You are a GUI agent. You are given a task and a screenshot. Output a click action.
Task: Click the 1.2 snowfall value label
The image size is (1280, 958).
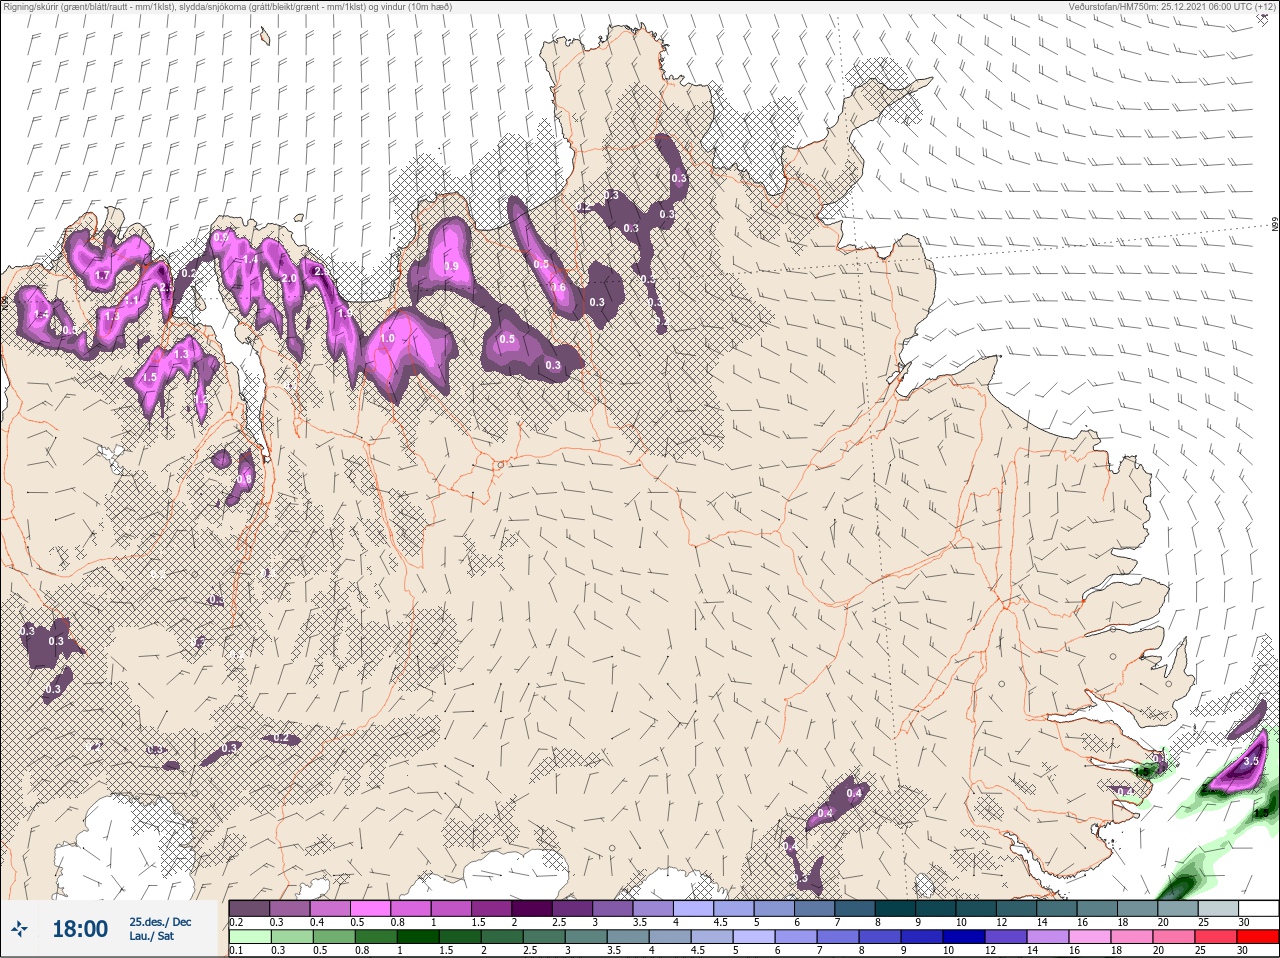(202, 398)
